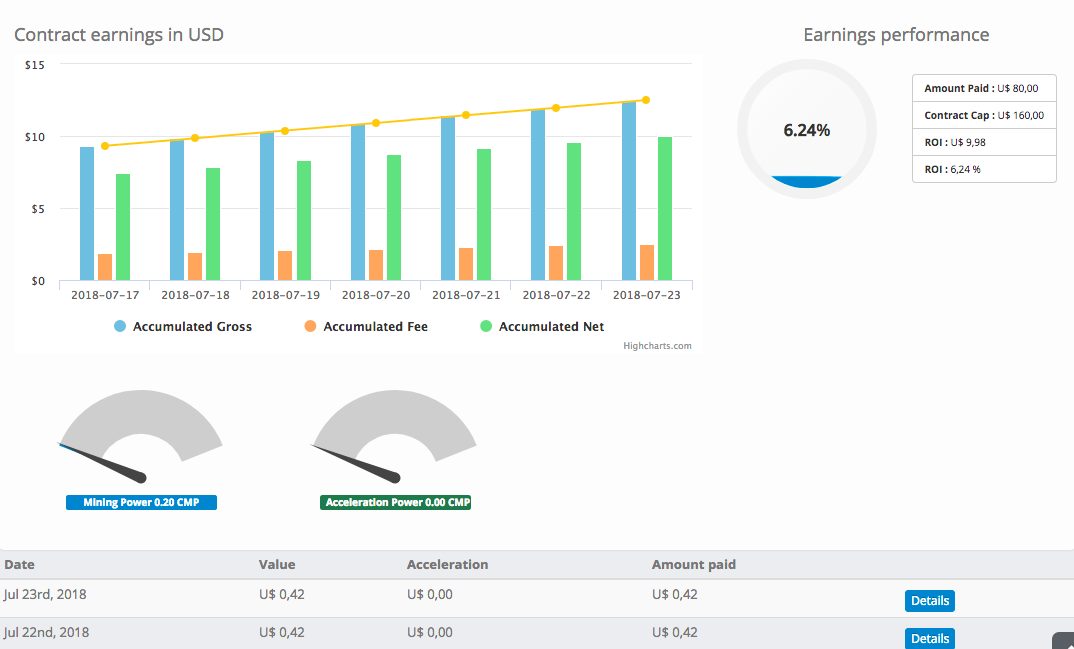This screenshot has width=1074, height=649.
Task: Open the Highcharts.com credit link
Action: pyautogui.click(x=657, y=346)
